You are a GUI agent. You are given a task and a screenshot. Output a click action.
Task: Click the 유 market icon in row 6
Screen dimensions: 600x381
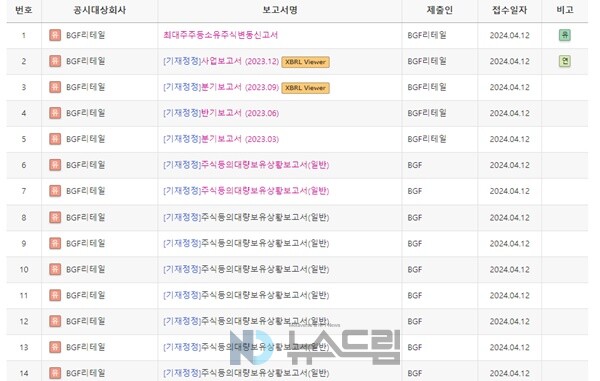[55, 165]
